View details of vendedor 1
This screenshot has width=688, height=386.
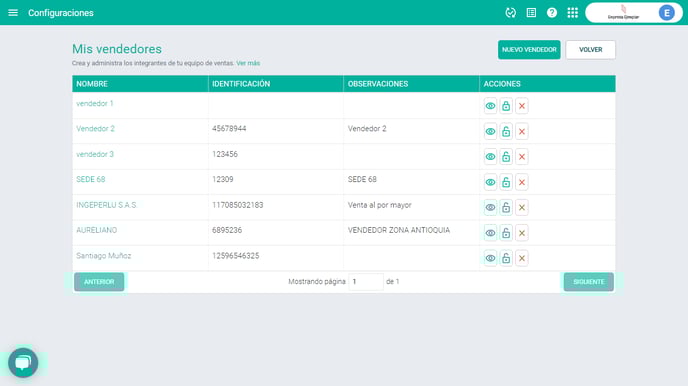click(x=491, y=106)
